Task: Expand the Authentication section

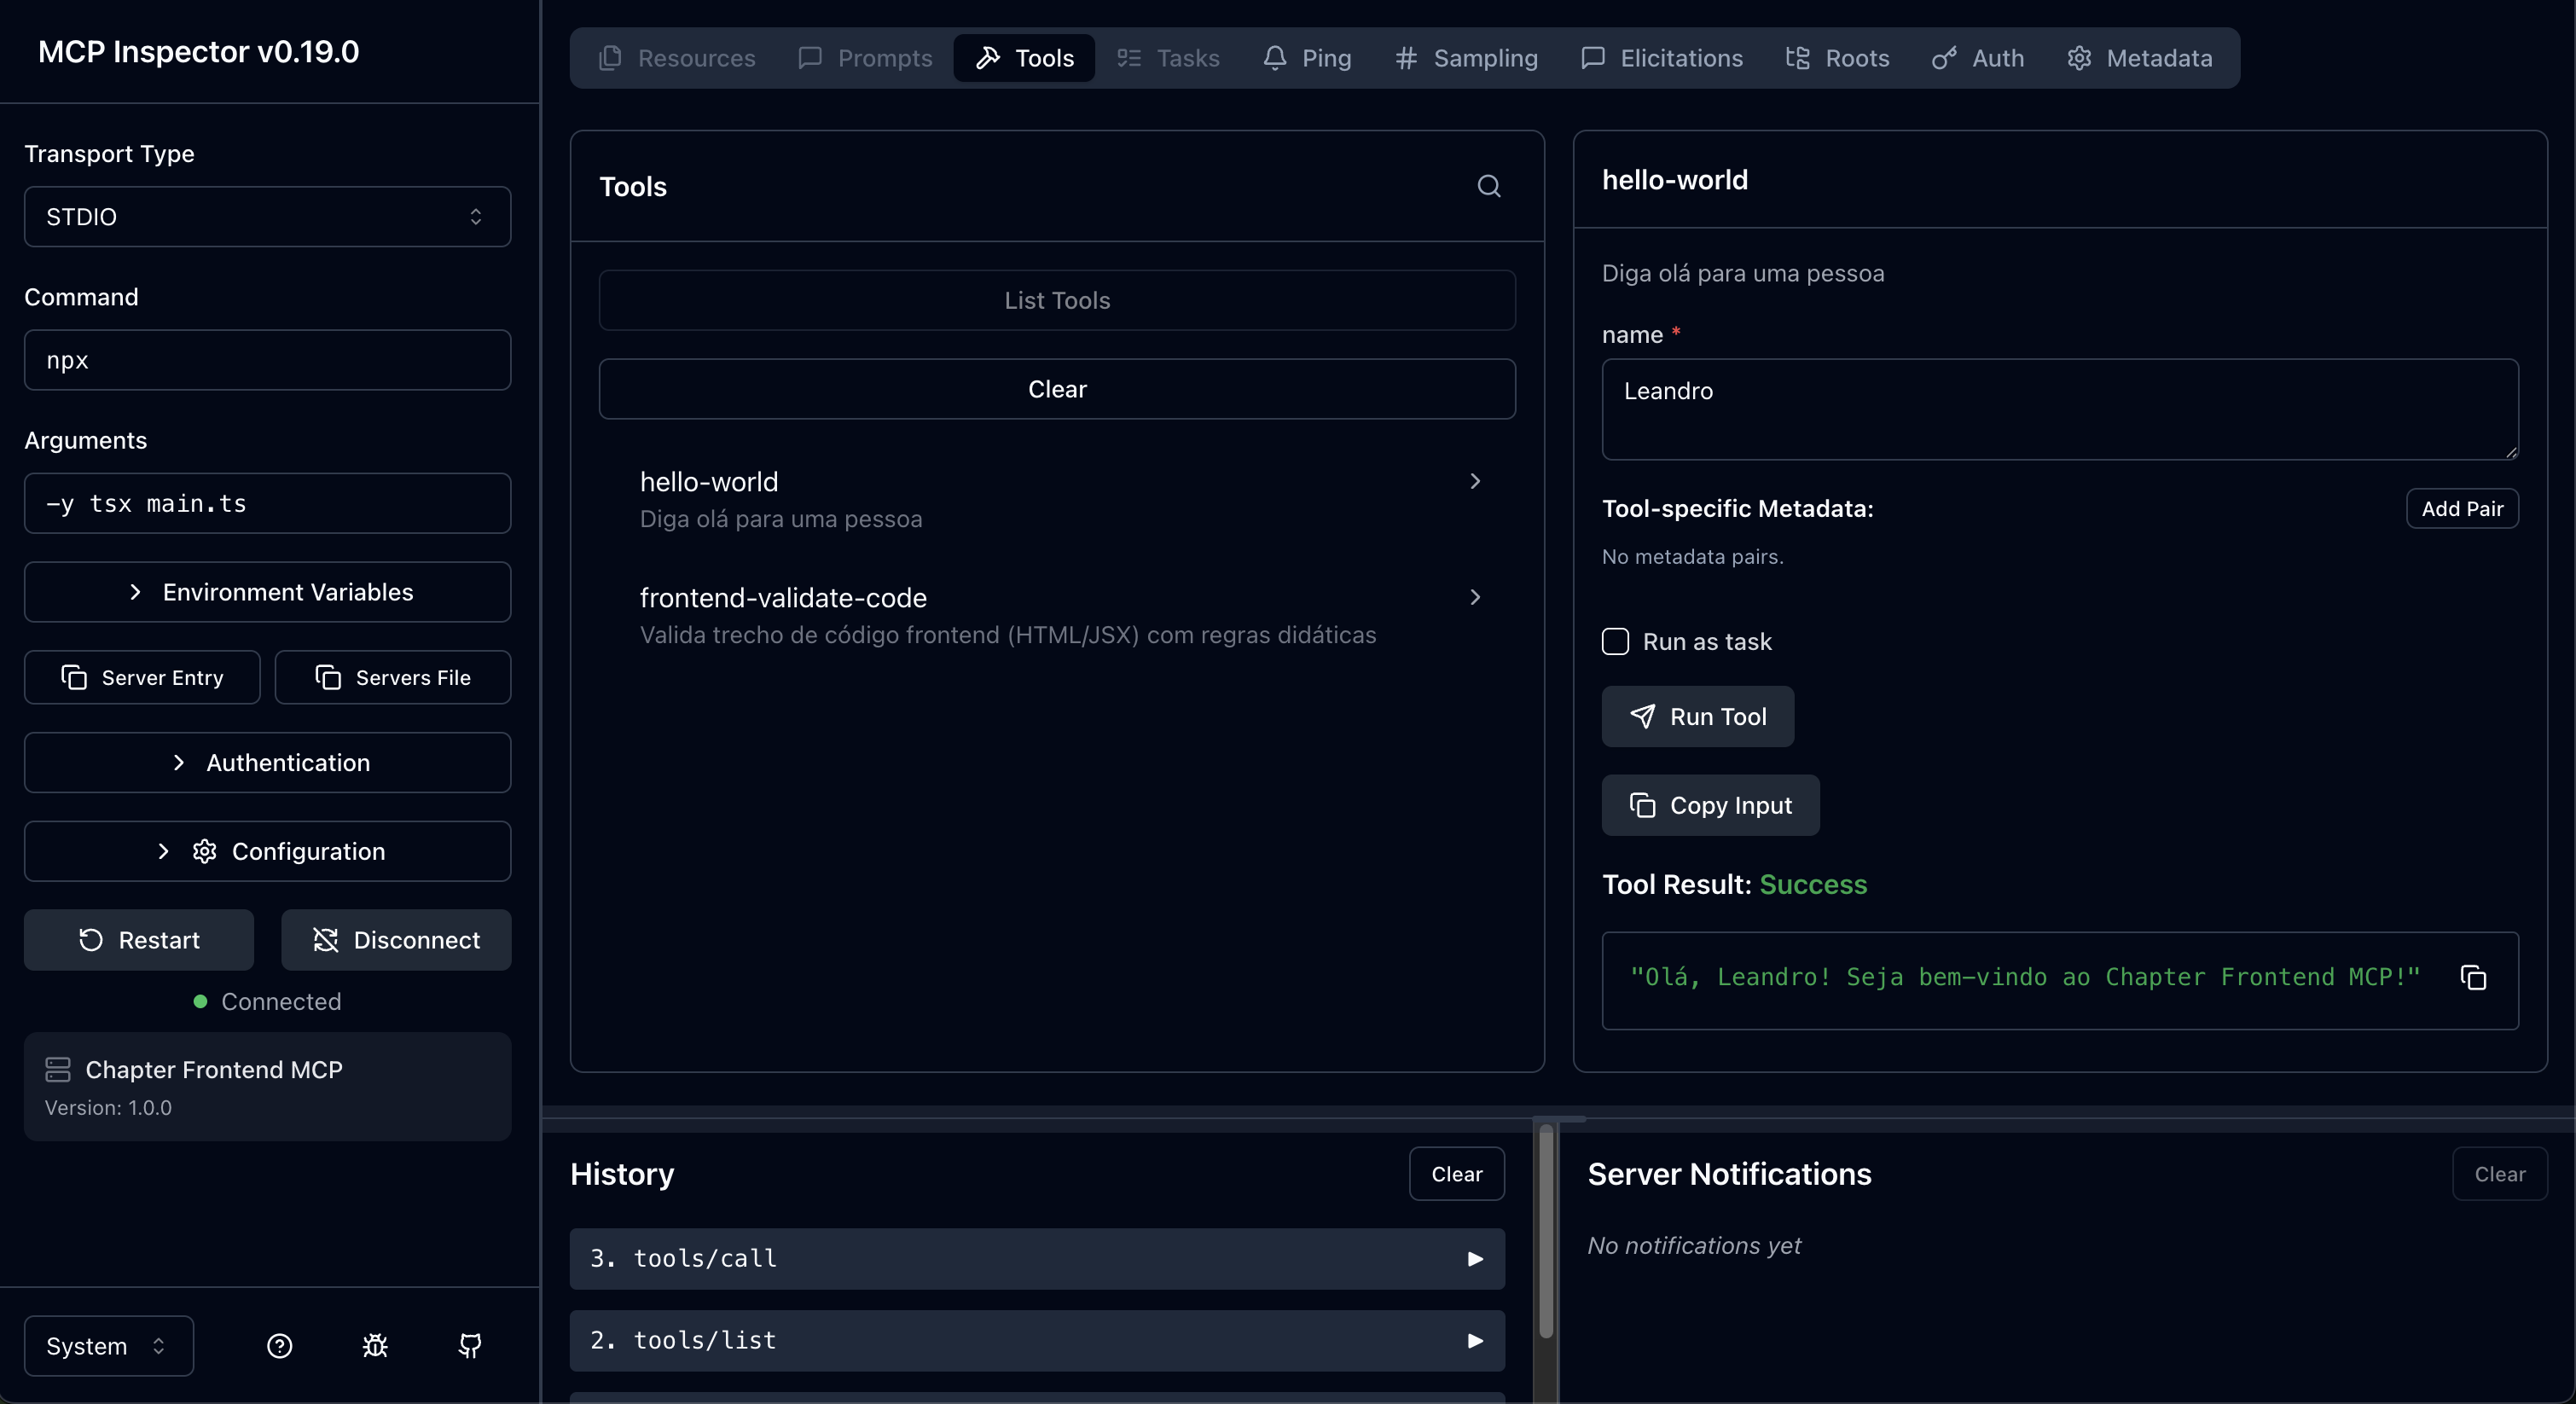Action: click(267, 762)
